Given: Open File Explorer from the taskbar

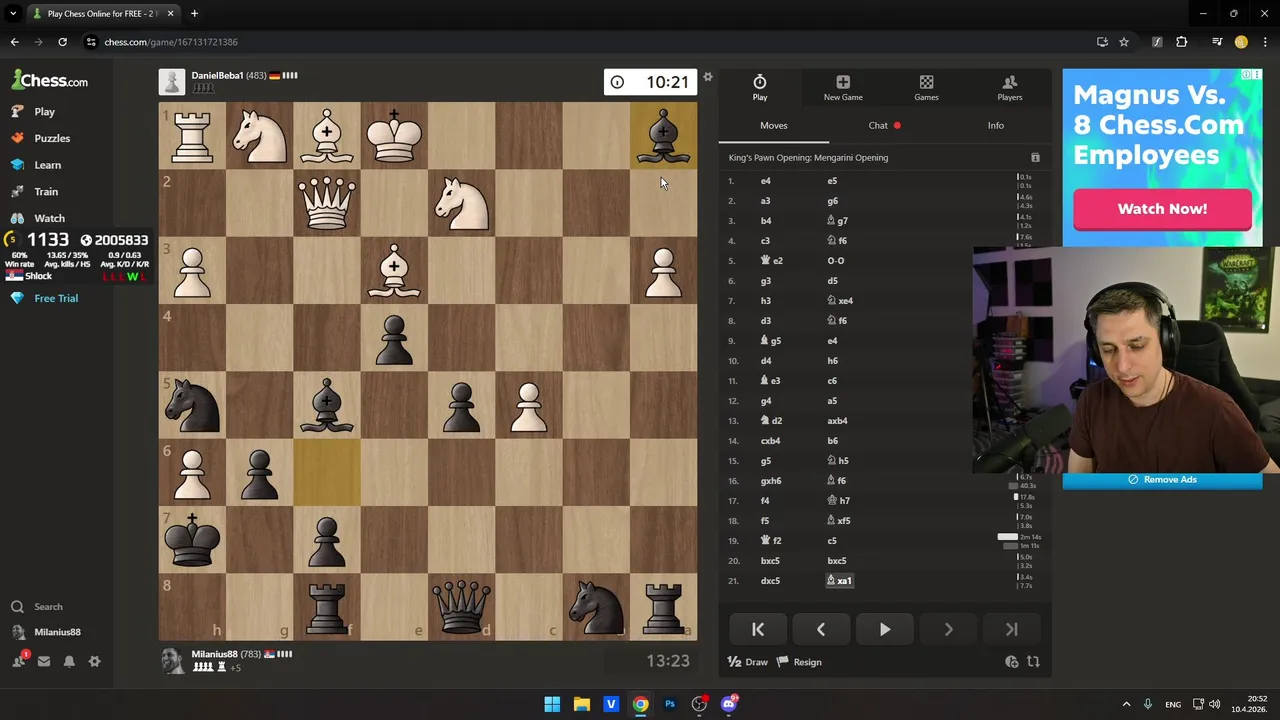Looking at the screenshot, I should coord(581,704).
